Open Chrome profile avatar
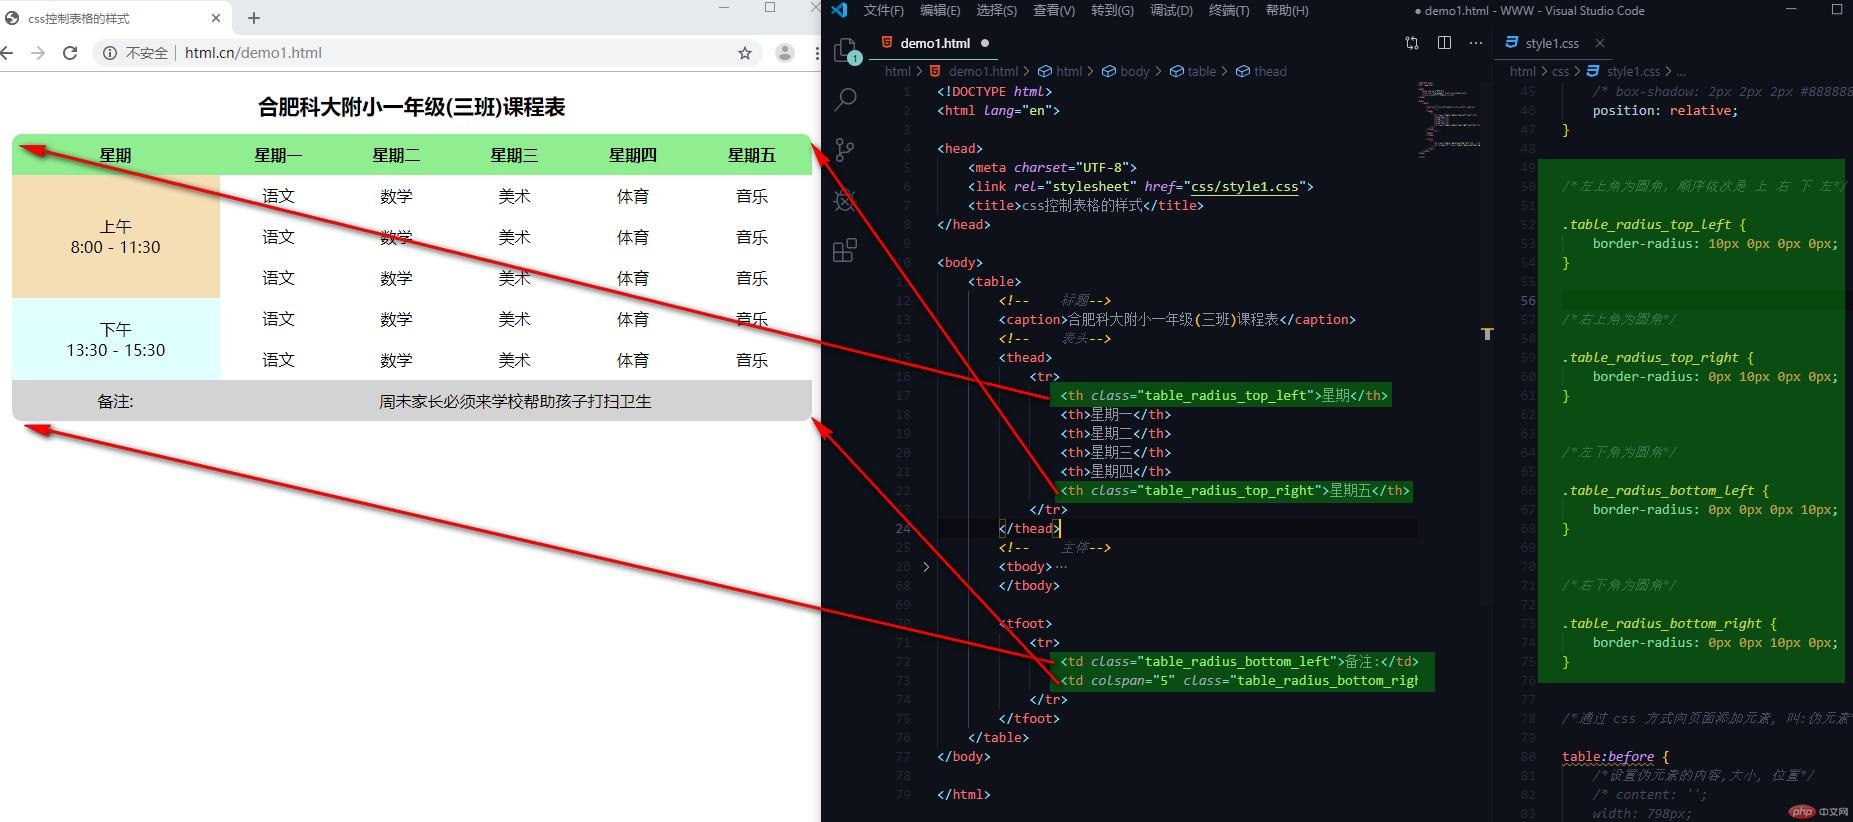Screen dimensions: 1853x822 tap(785, 53)
